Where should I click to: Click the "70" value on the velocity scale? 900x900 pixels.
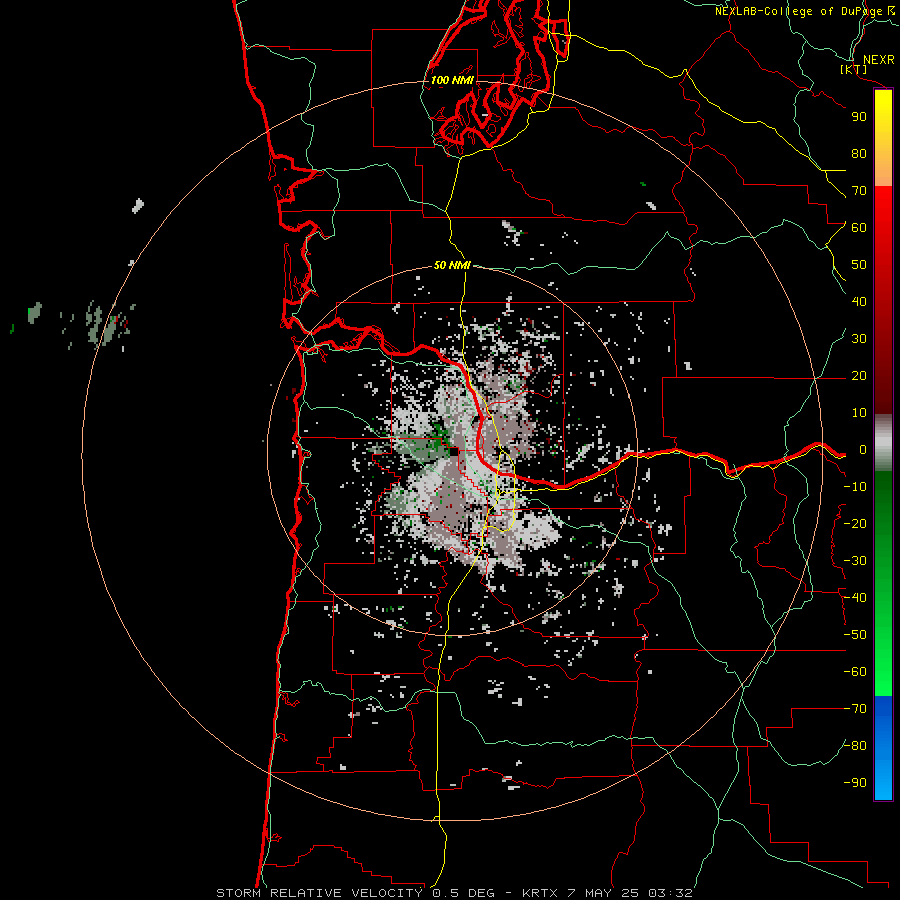tap(859, 191)
